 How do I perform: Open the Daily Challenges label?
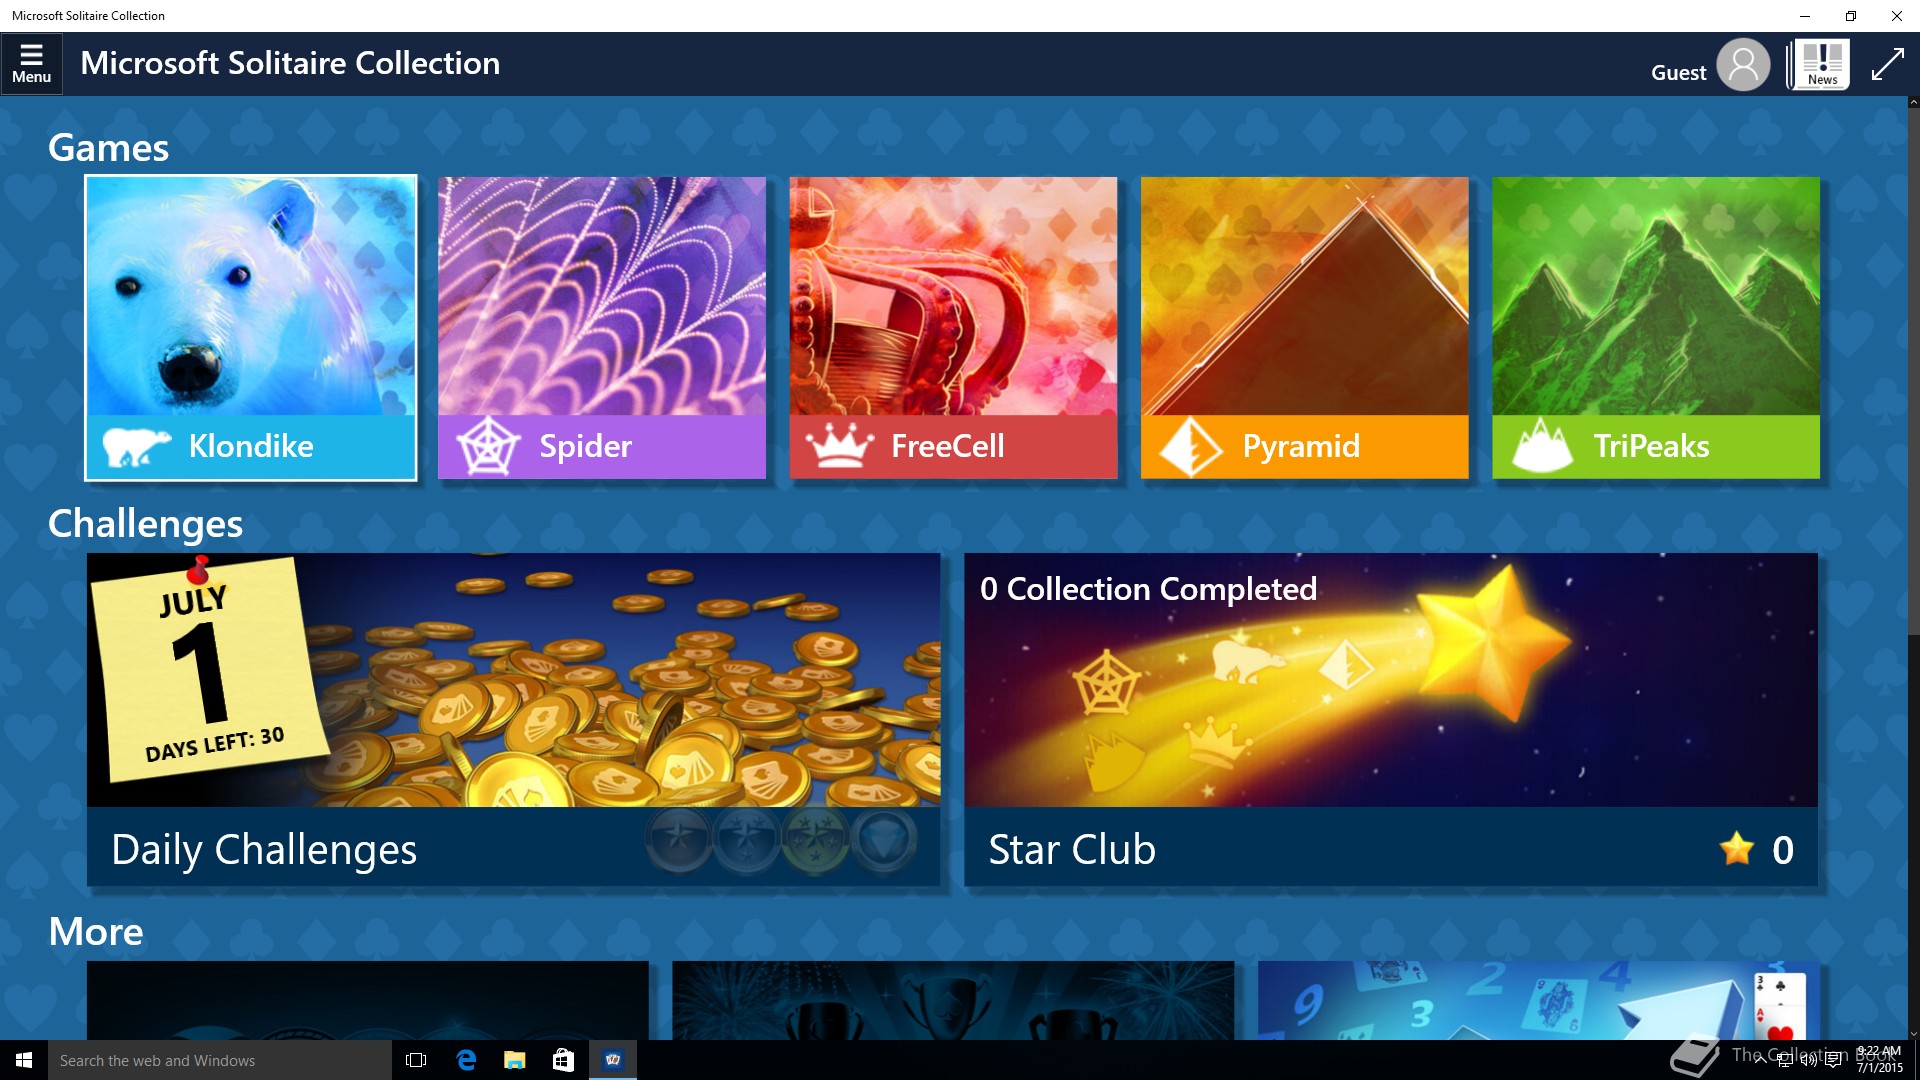pyautogui.click(x=264, y=849)
